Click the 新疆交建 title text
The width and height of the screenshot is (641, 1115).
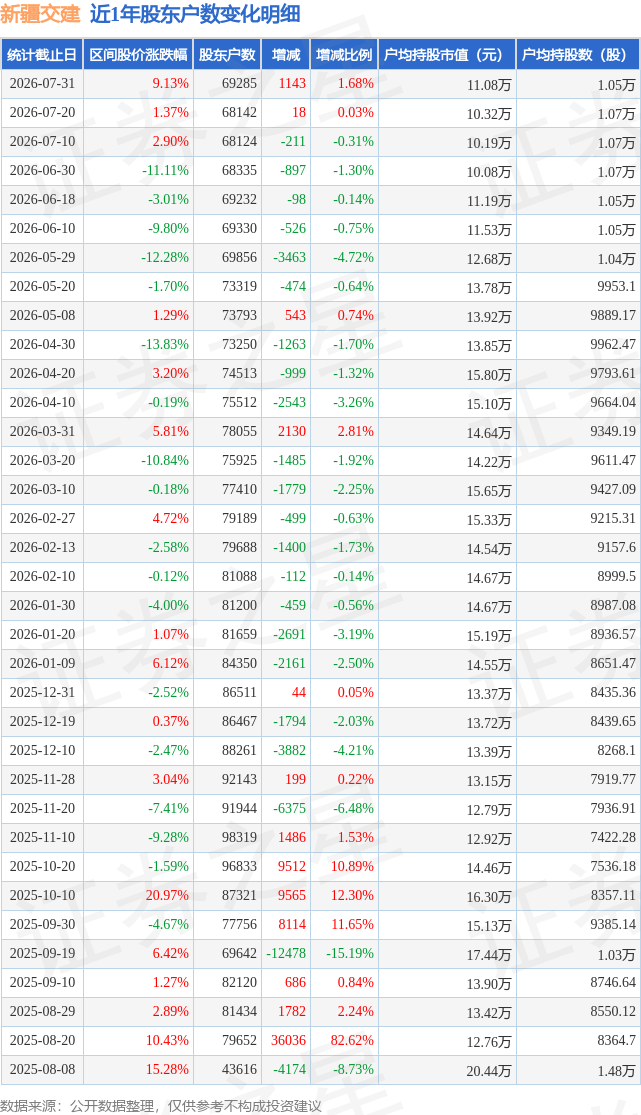(41, 14)
